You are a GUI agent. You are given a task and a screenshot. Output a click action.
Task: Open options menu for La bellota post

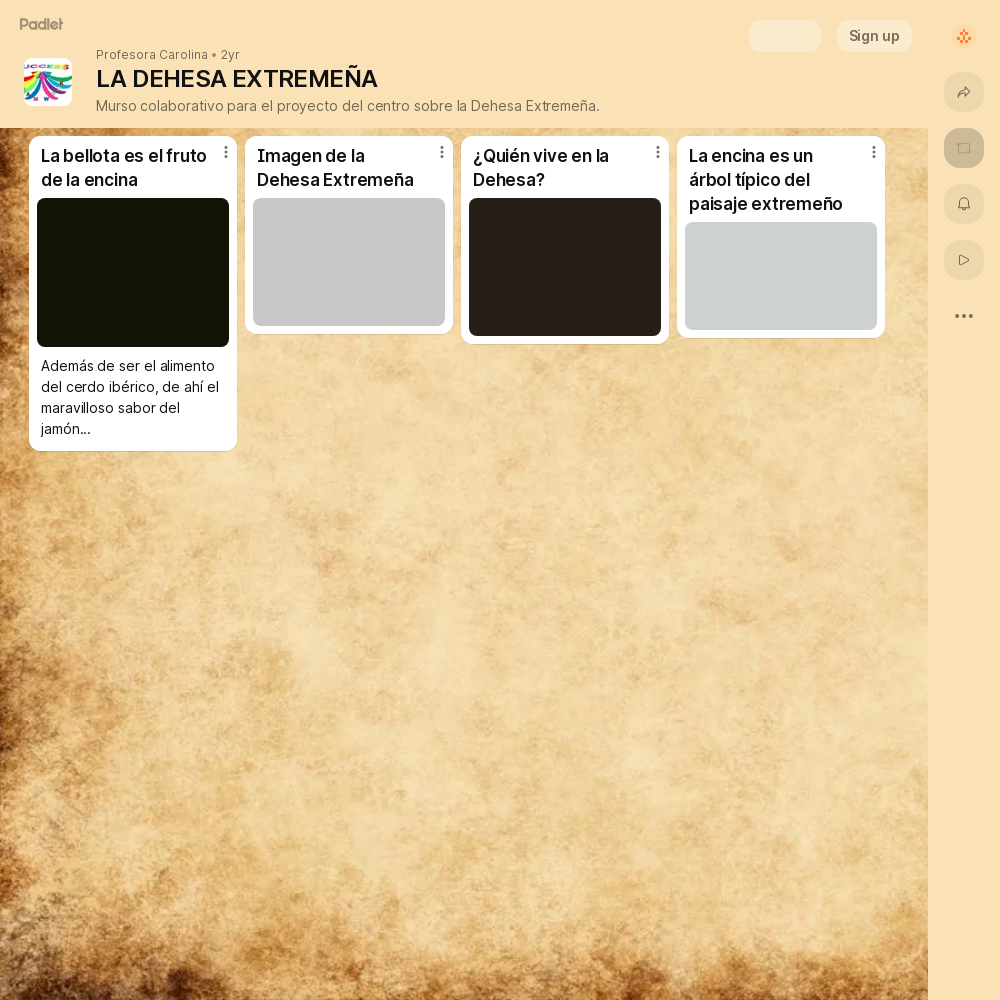coord(226,152)
